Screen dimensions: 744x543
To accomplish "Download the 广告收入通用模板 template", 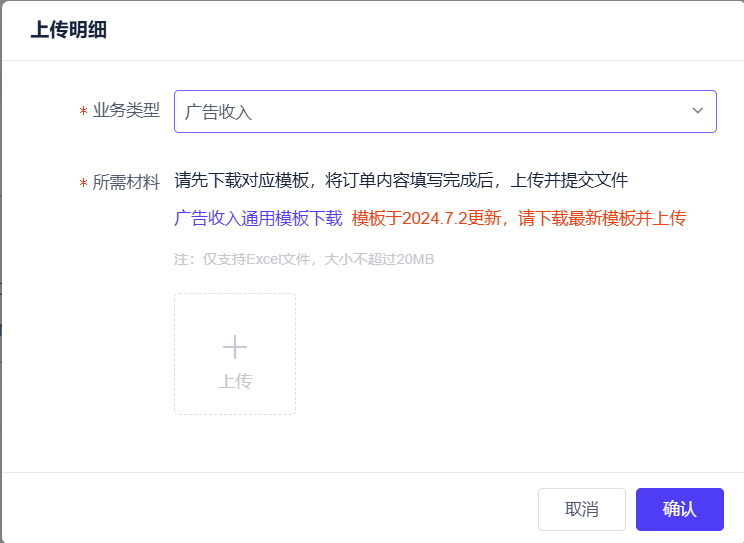I will pos(258,218).
